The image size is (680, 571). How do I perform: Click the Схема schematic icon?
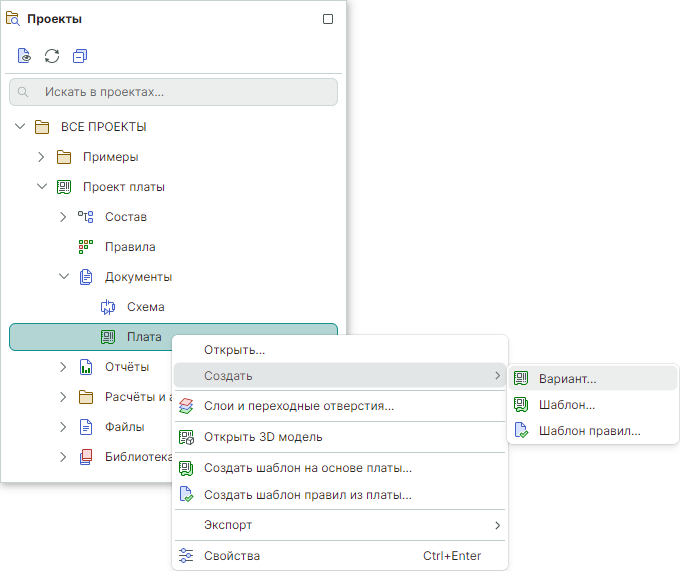click(109, 307)
